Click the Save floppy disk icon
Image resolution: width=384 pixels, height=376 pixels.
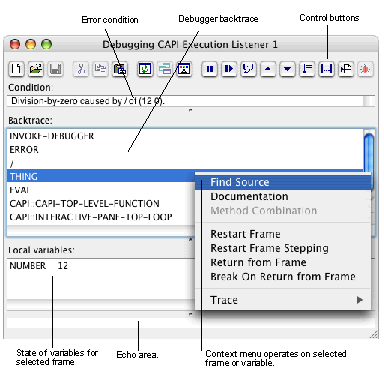coord(55,69)
